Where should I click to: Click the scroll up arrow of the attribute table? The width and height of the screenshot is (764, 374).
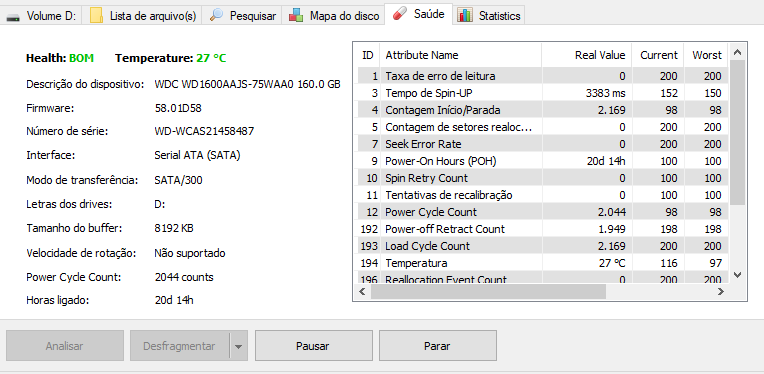pyautogui.click(x=737, y=52)
